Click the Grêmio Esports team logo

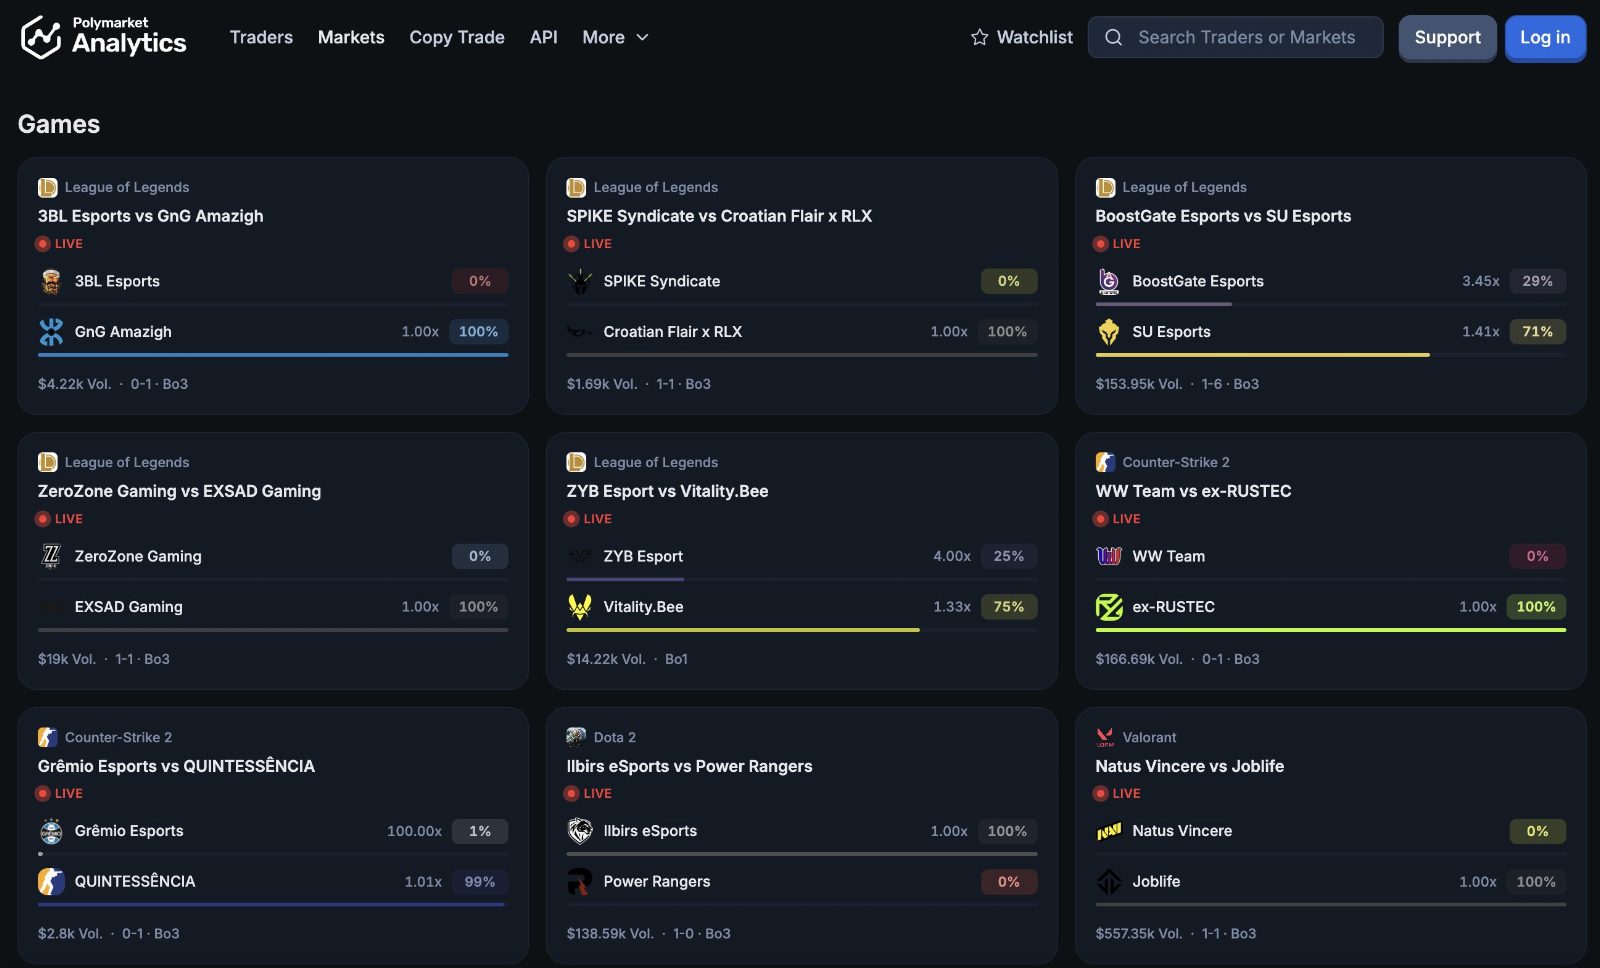pos(51,831)
